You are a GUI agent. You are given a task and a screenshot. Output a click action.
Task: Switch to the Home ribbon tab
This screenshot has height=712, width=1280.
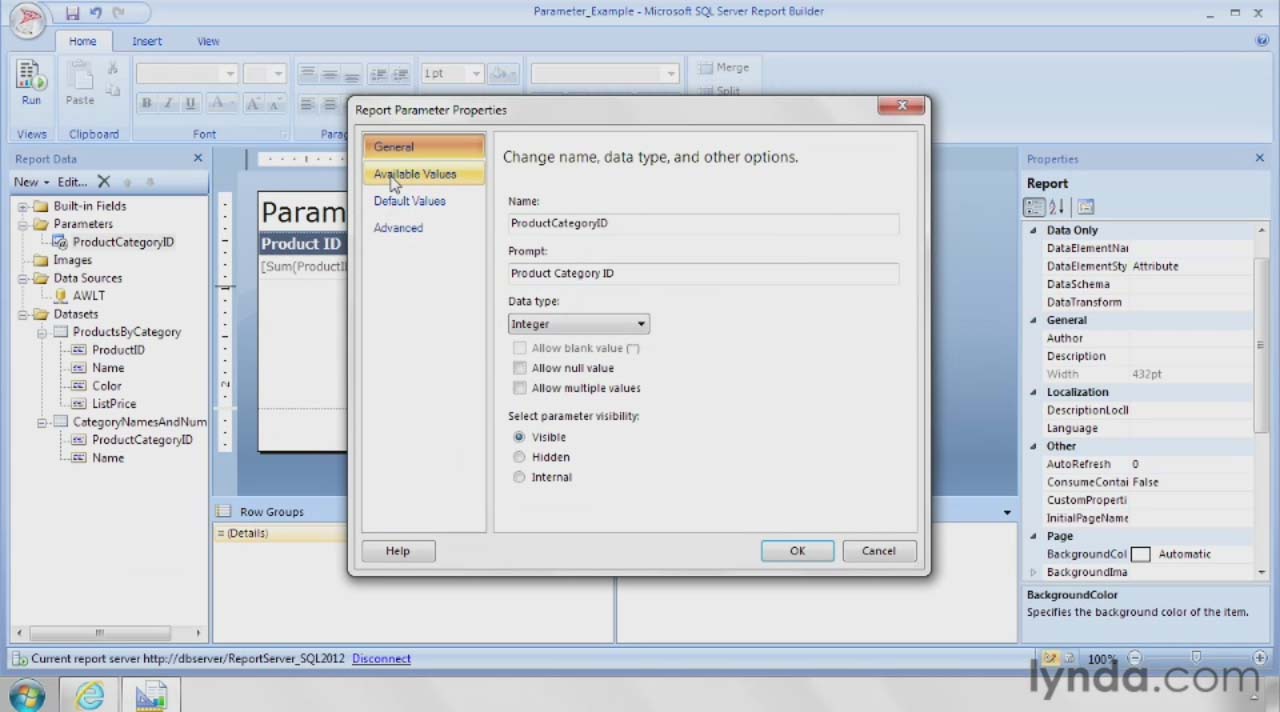(83, 41)
